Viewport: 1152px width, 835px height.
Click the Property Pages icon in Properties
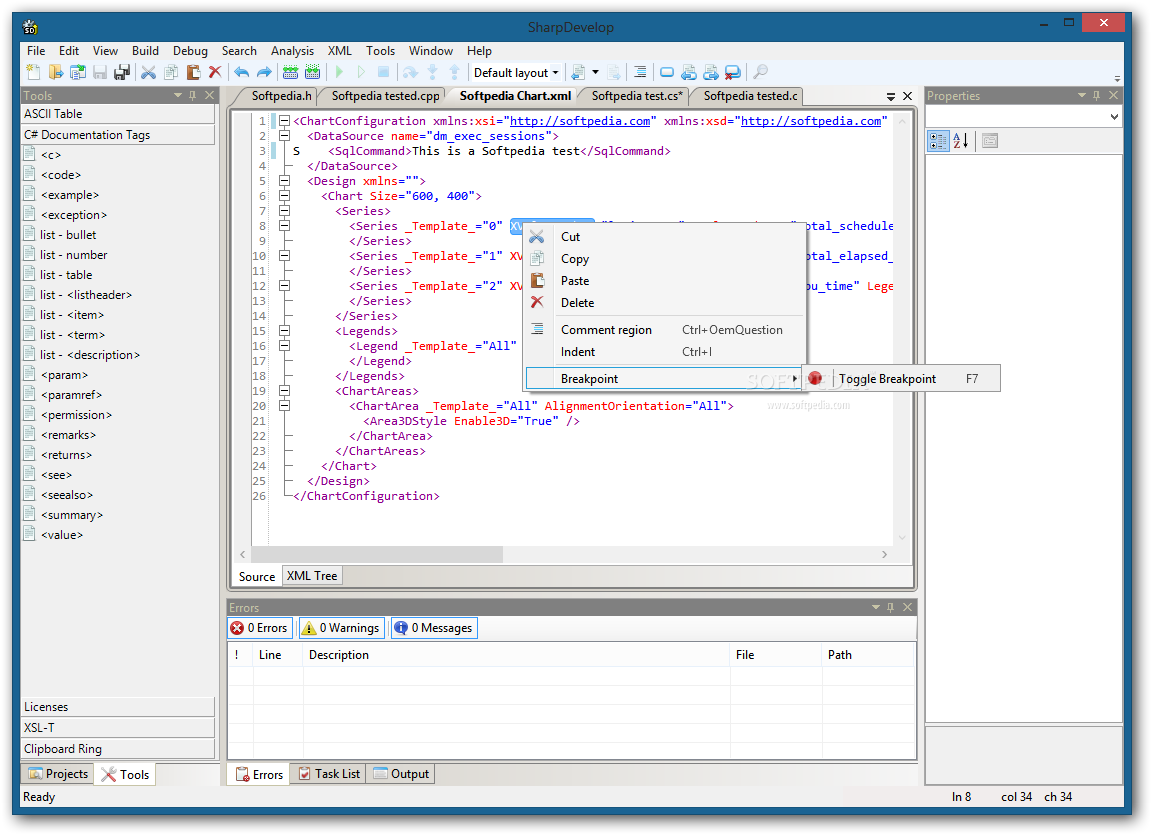[x=990, y=141]
